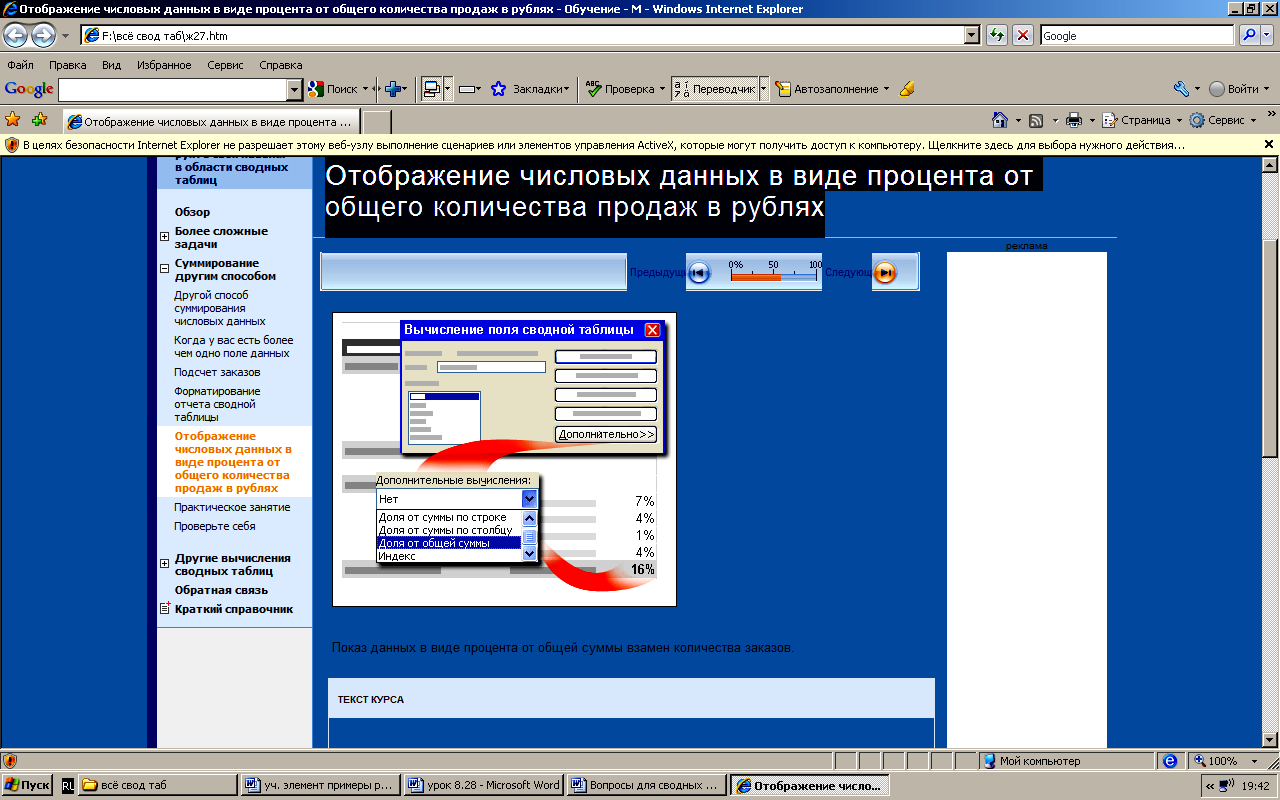The height and width of the screenshot is (800, 1280).
Task: Go to next lesson page button
Action: (x=885, y=273)
